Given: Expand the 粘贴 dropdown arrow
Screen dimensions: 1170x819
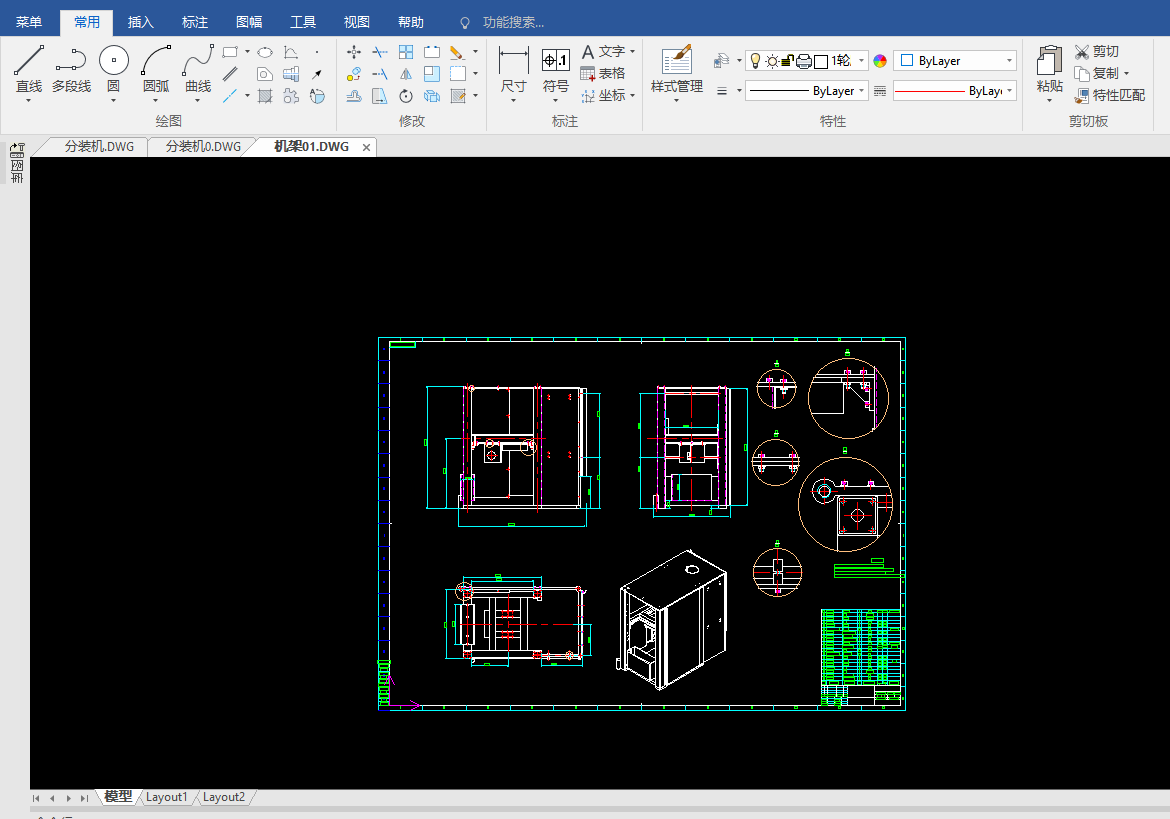Looking at the screenshot, I should pyautogui.click(x=1050, y=100).
